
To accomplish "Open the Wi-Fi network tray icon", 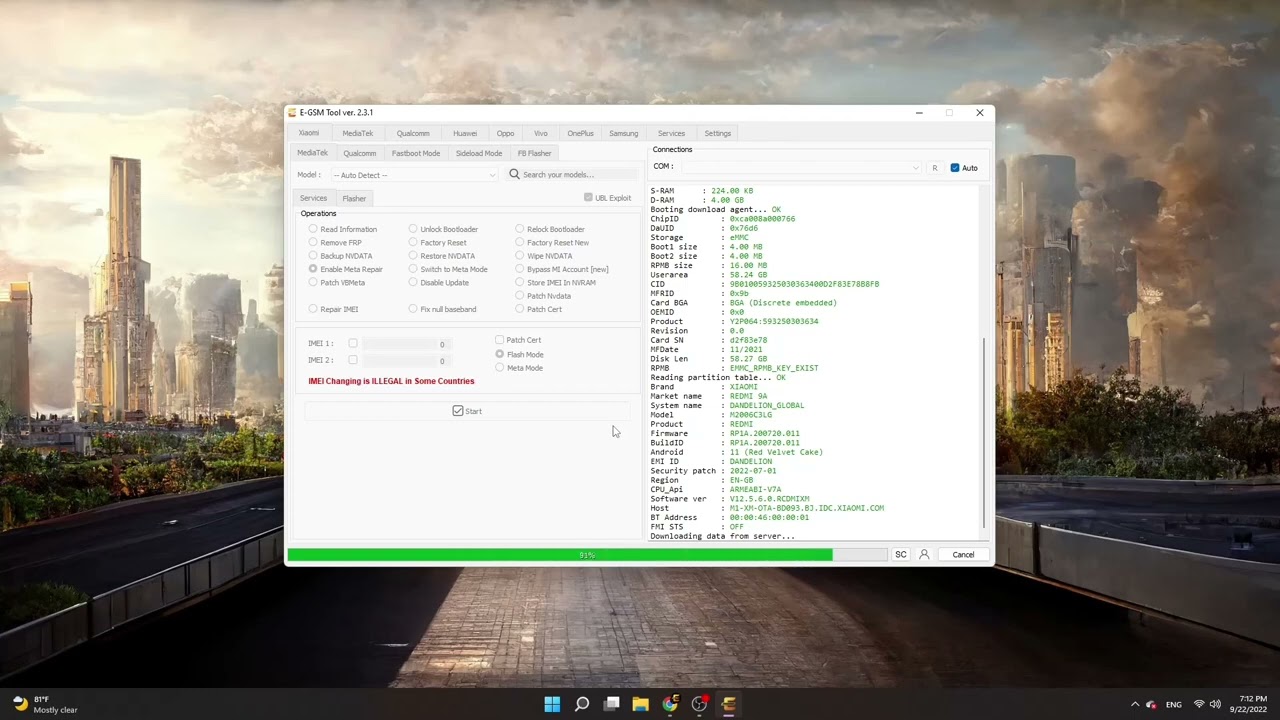I will 1199,704.
